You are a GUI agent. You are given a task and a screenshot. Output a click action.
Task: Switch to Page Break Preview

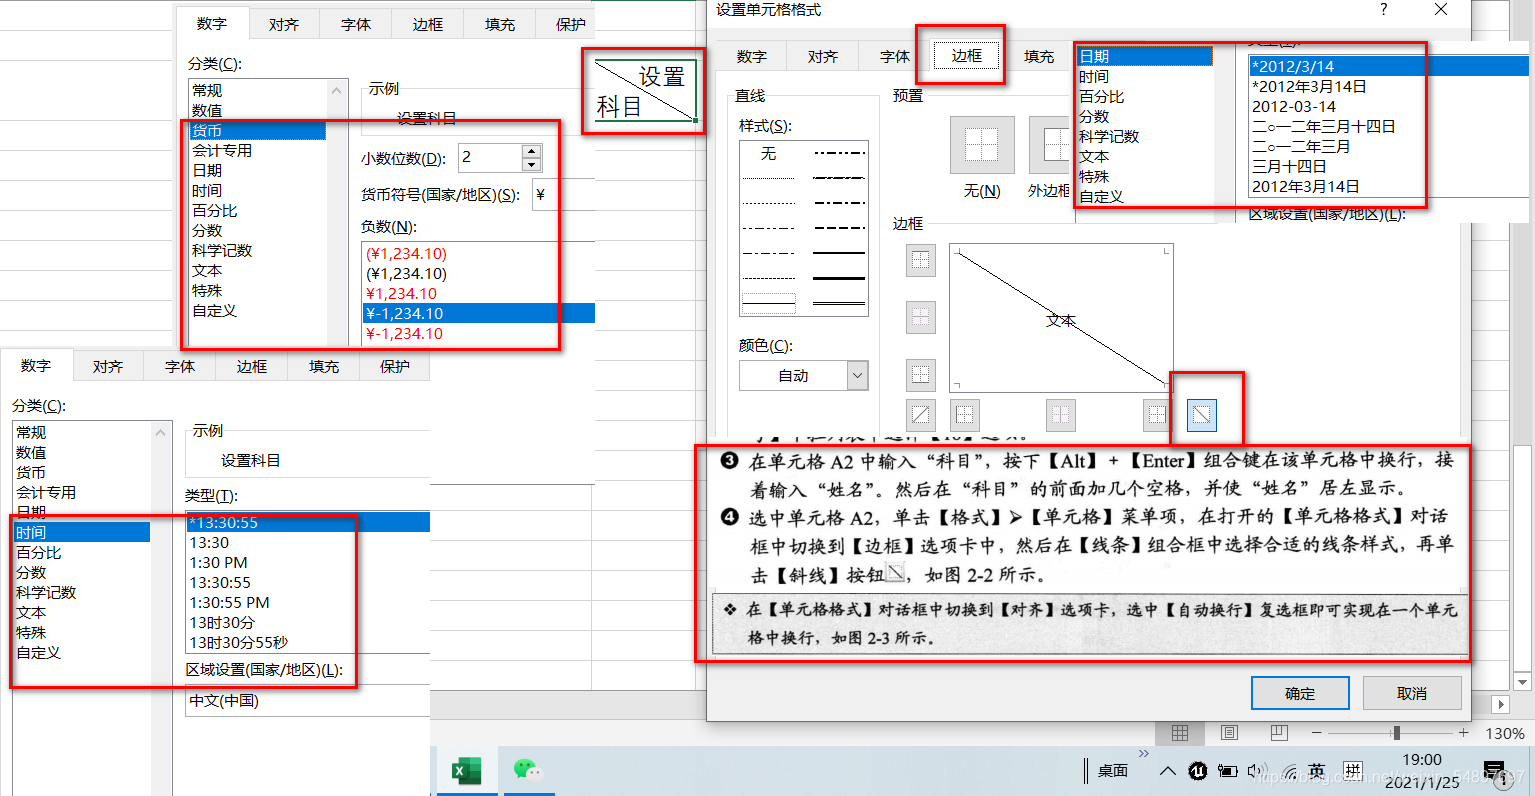[1278, 733]
